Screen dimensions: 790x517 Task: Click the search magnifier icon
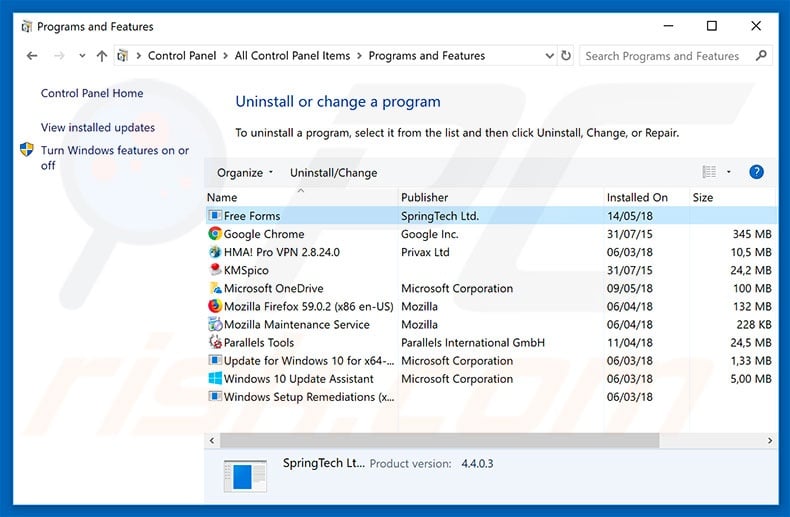[x=761, y=55]
